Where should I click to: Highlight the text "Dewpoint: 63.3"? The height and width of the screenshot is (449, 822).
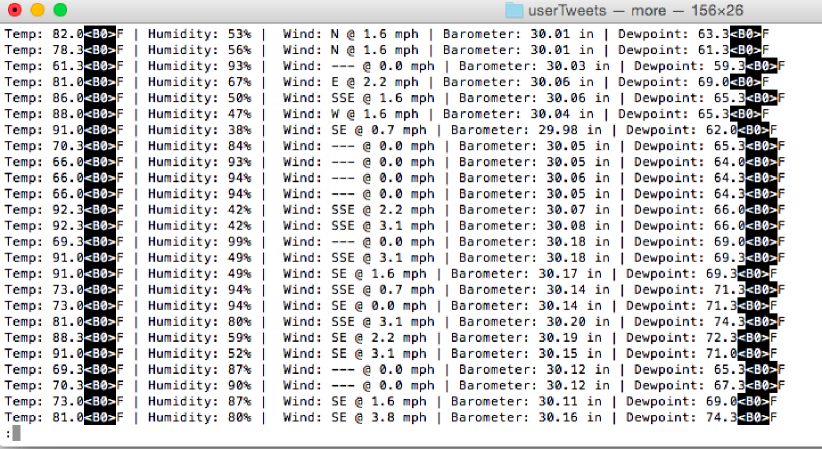(x=674, y=34)
